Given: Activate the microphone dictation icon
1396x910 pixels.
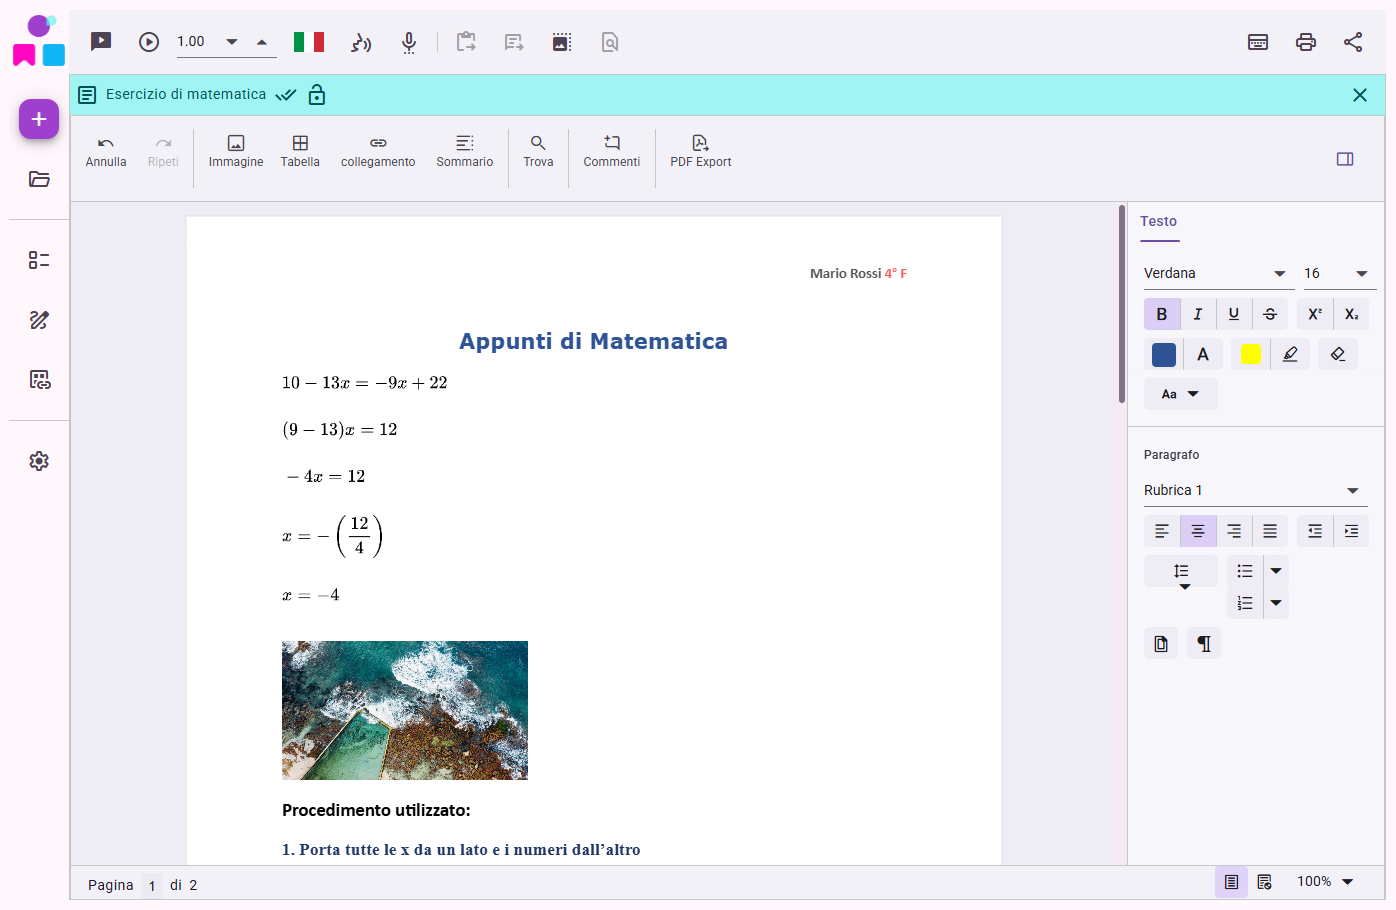Looking at the screenshot, I should 409,42.
